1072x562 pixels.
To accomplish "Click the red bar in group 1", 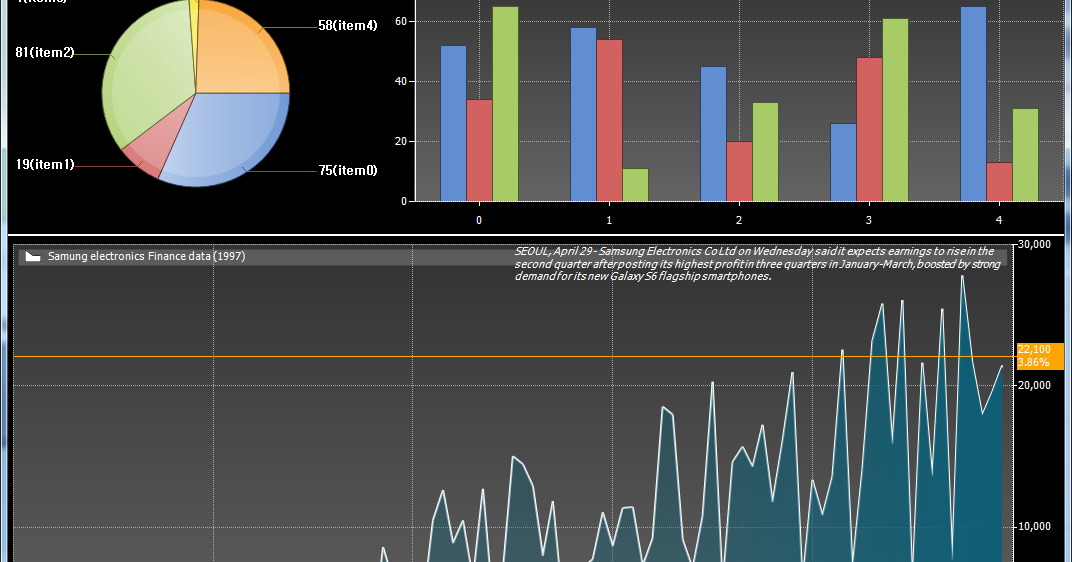I will coord(609,120).
